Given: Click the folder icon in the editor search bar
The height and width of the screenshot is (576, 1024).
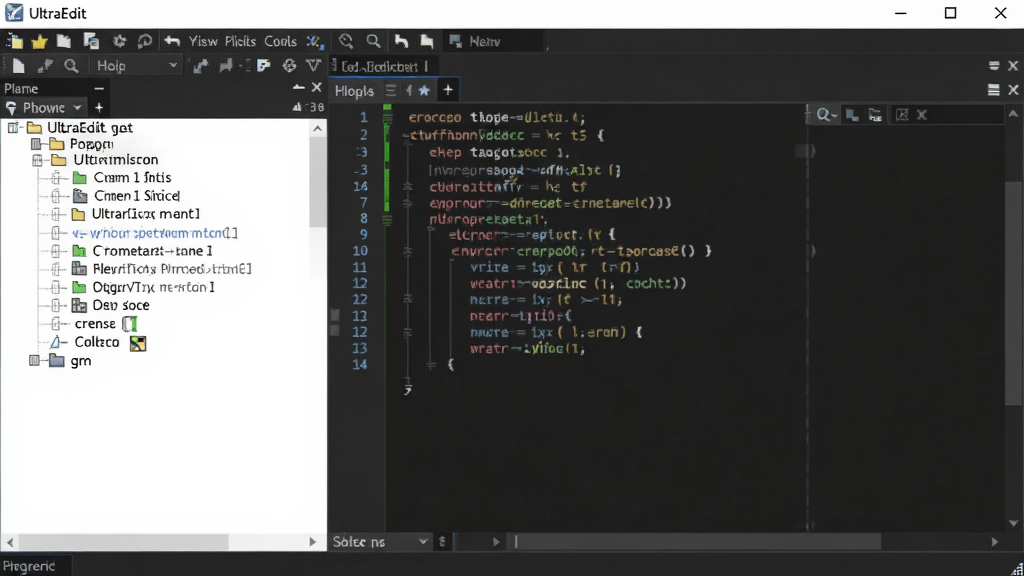Looking at the screenshot, I should (x=875, y=115).
